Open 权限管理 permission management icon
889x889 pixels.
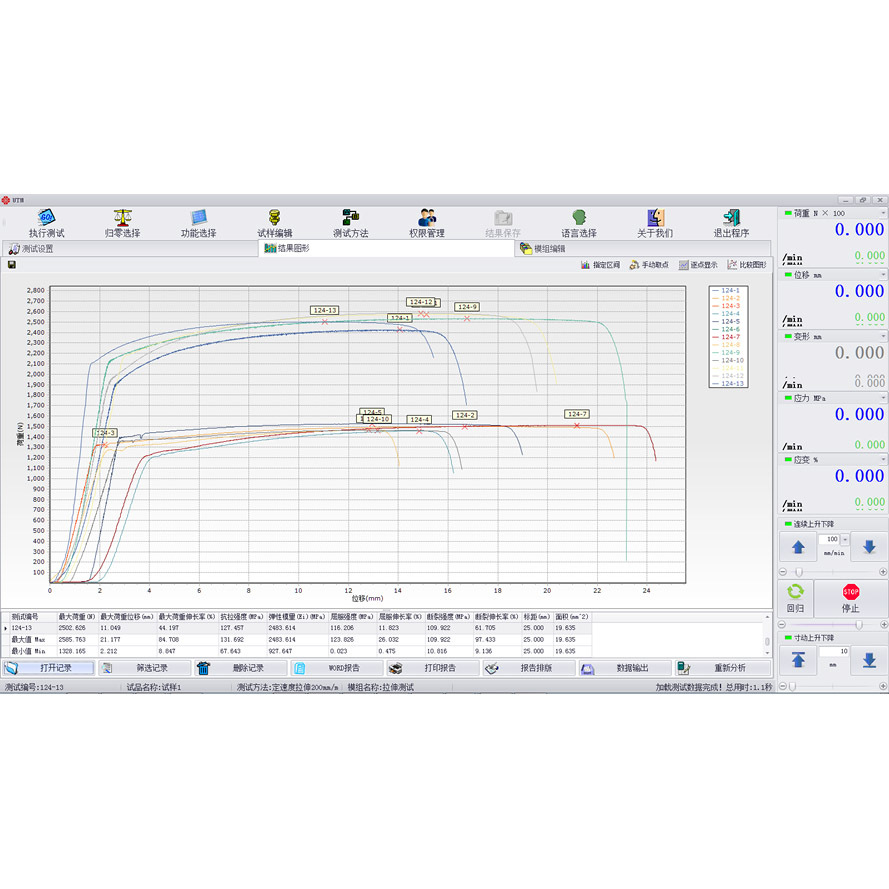(427, 218)
